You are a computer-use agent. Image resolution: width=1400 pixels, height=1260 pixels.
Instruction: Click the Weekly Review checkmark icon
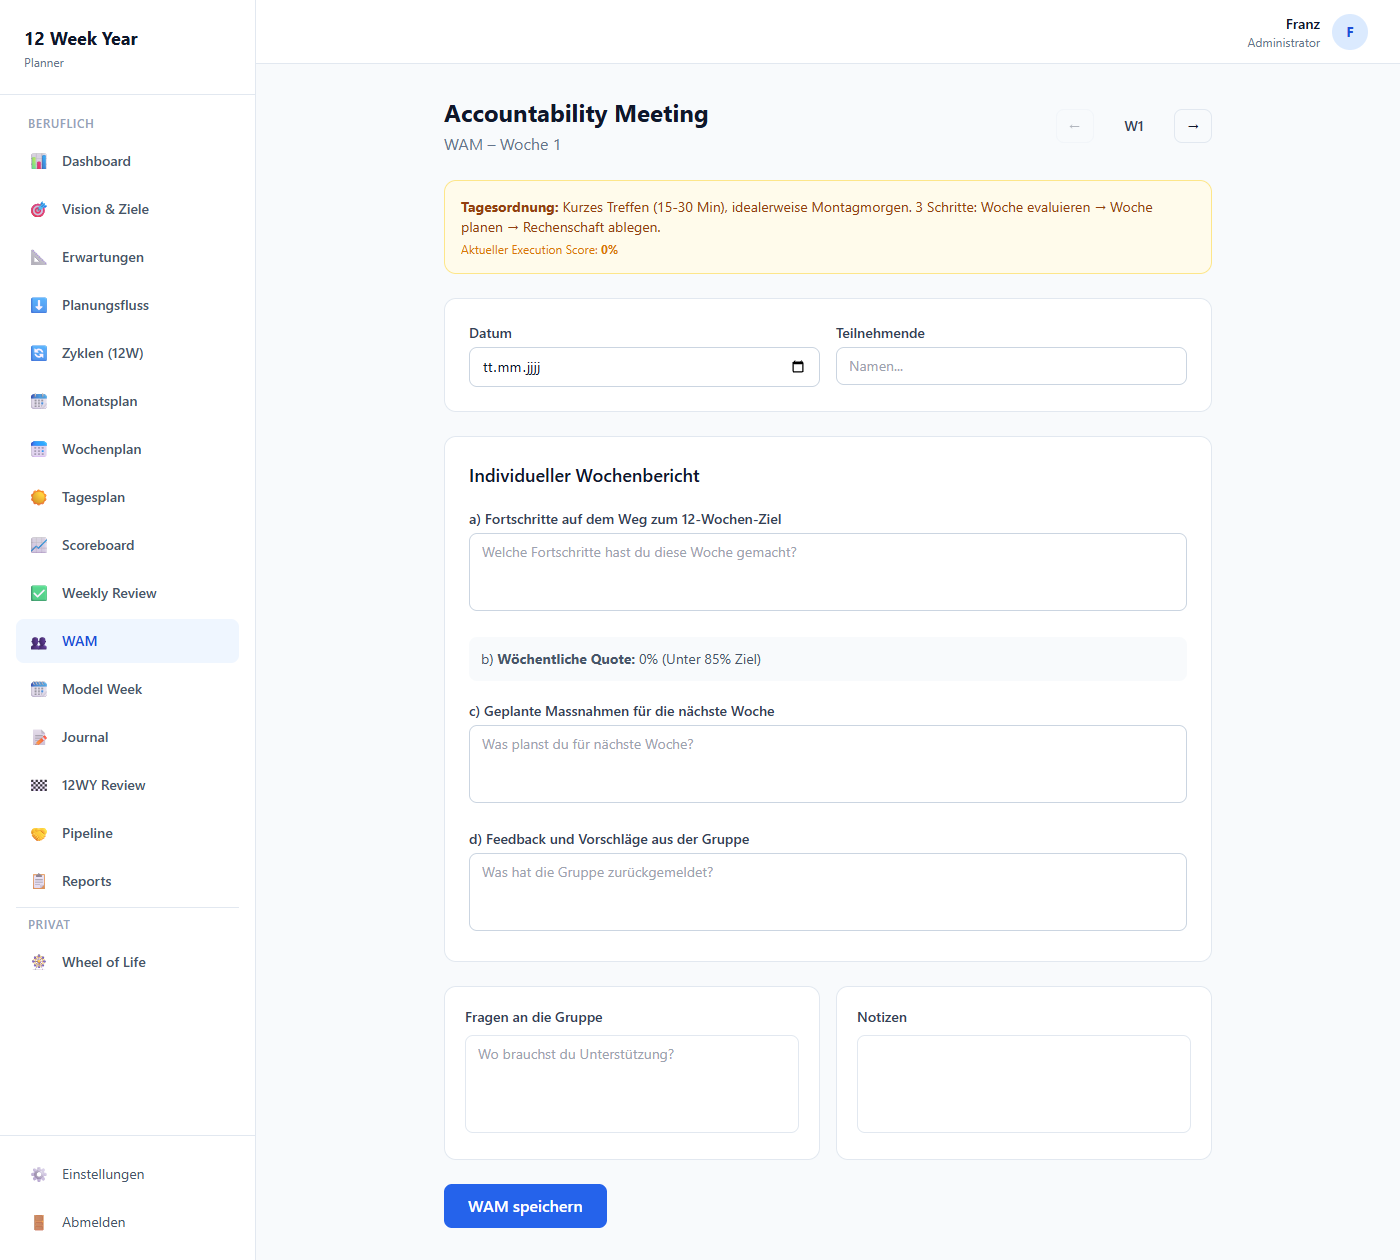[x=39, y=593]
